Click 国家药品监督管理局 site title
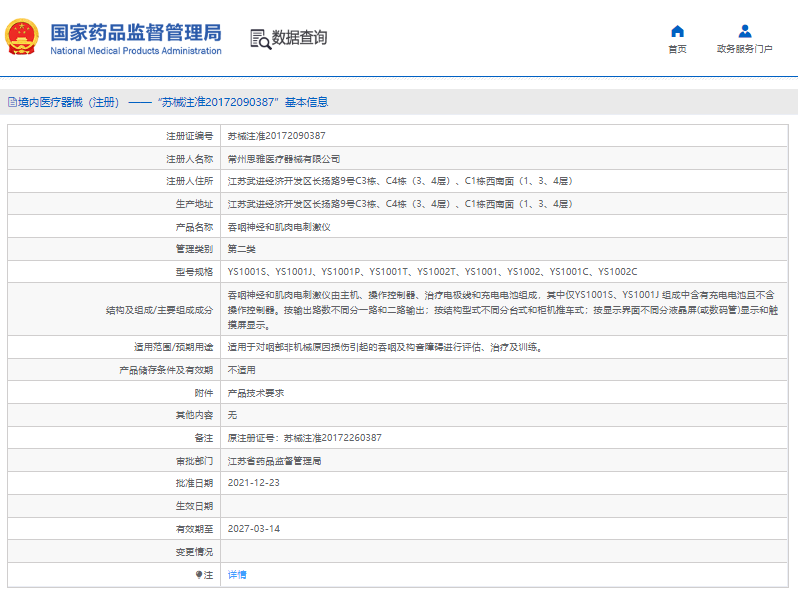798x593 pixels. [x=136, y=32]
